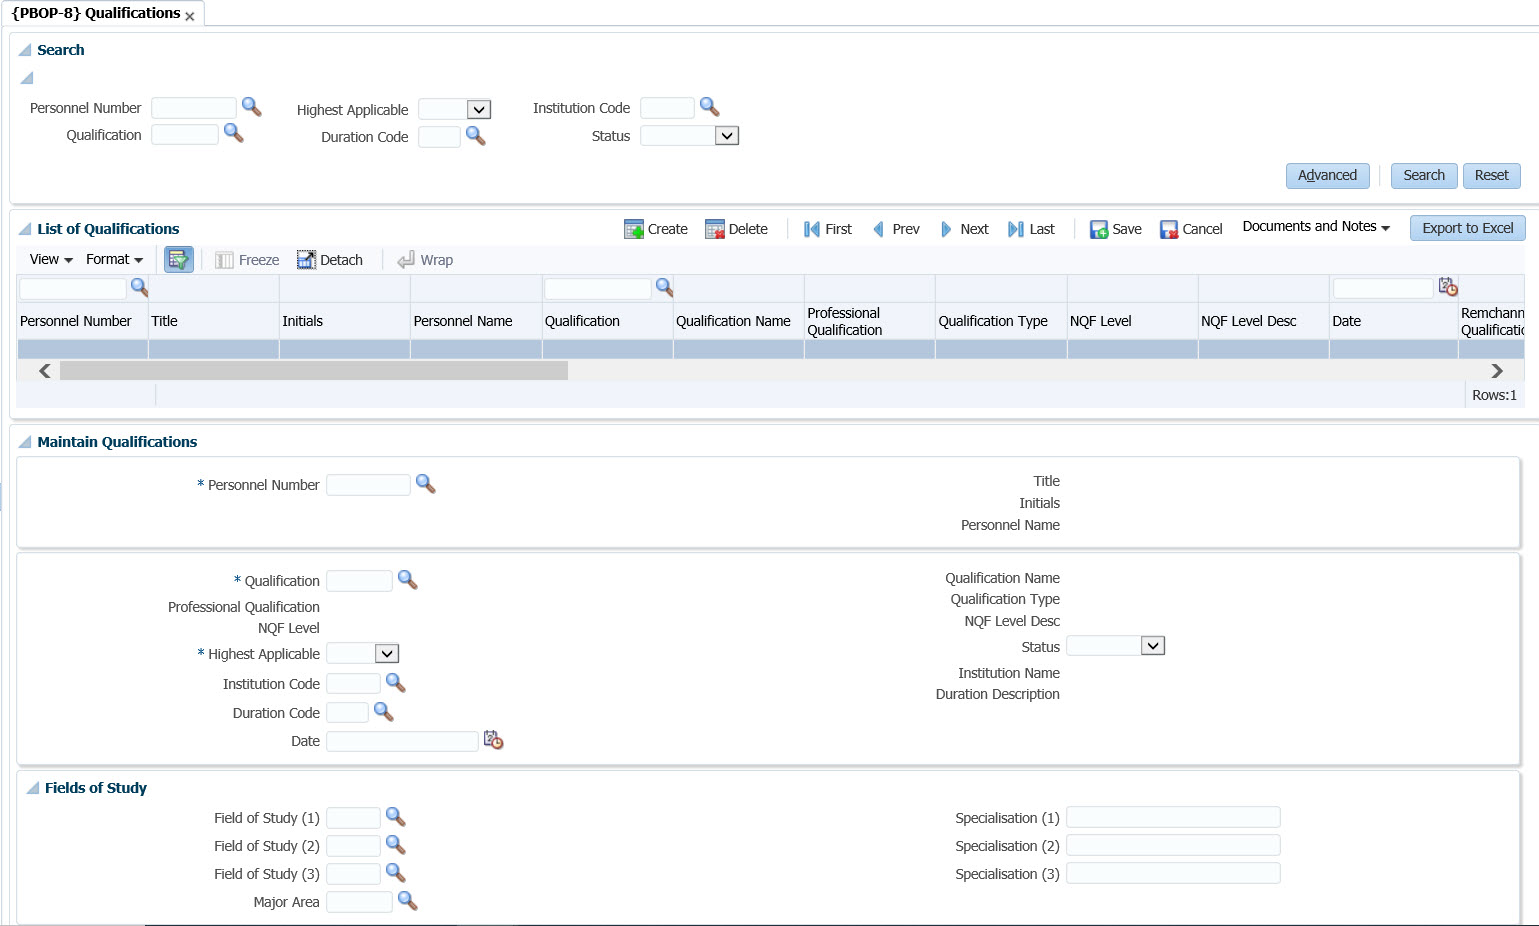
Task: Open lookup for Field of Study (1)
Action: pyautogui.click(x=395, y=817)
